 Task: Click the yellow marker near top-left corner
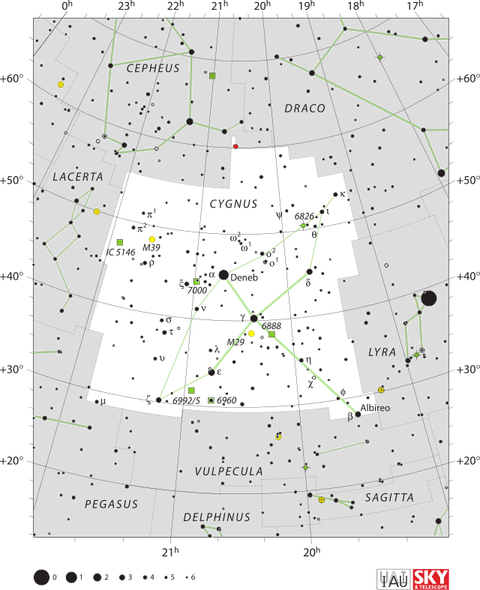[61, 85]
